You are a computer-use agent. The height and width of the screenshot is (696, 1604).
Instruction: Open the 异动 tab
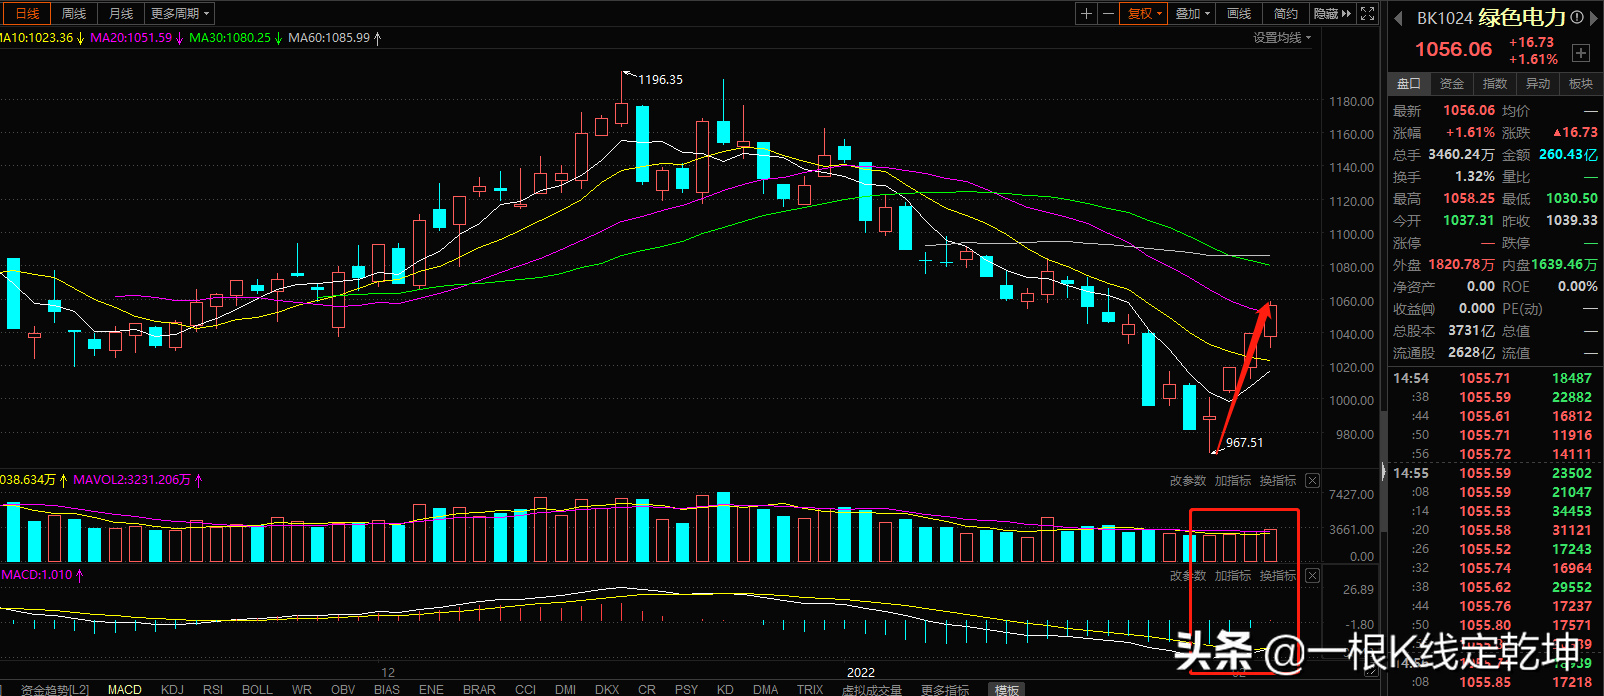tap(1538, 84)
